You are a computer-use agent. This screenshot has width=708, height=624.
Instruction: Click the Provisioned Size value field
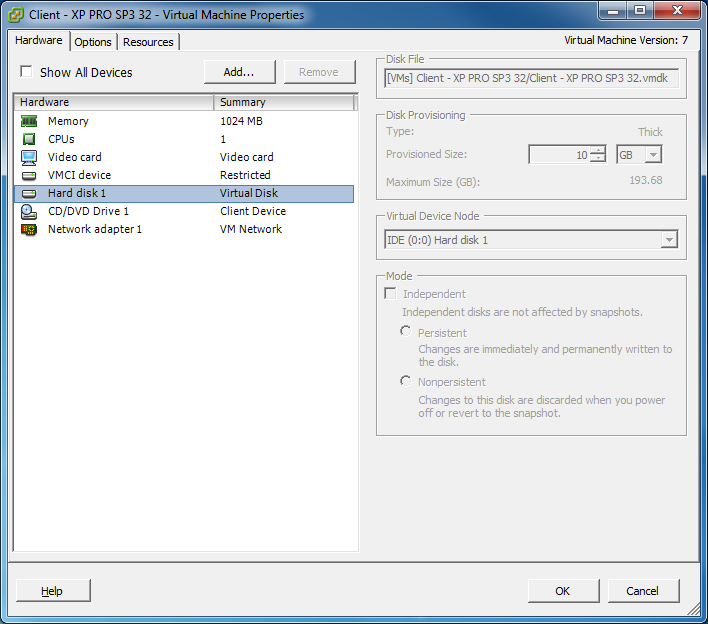click(560, 154)
